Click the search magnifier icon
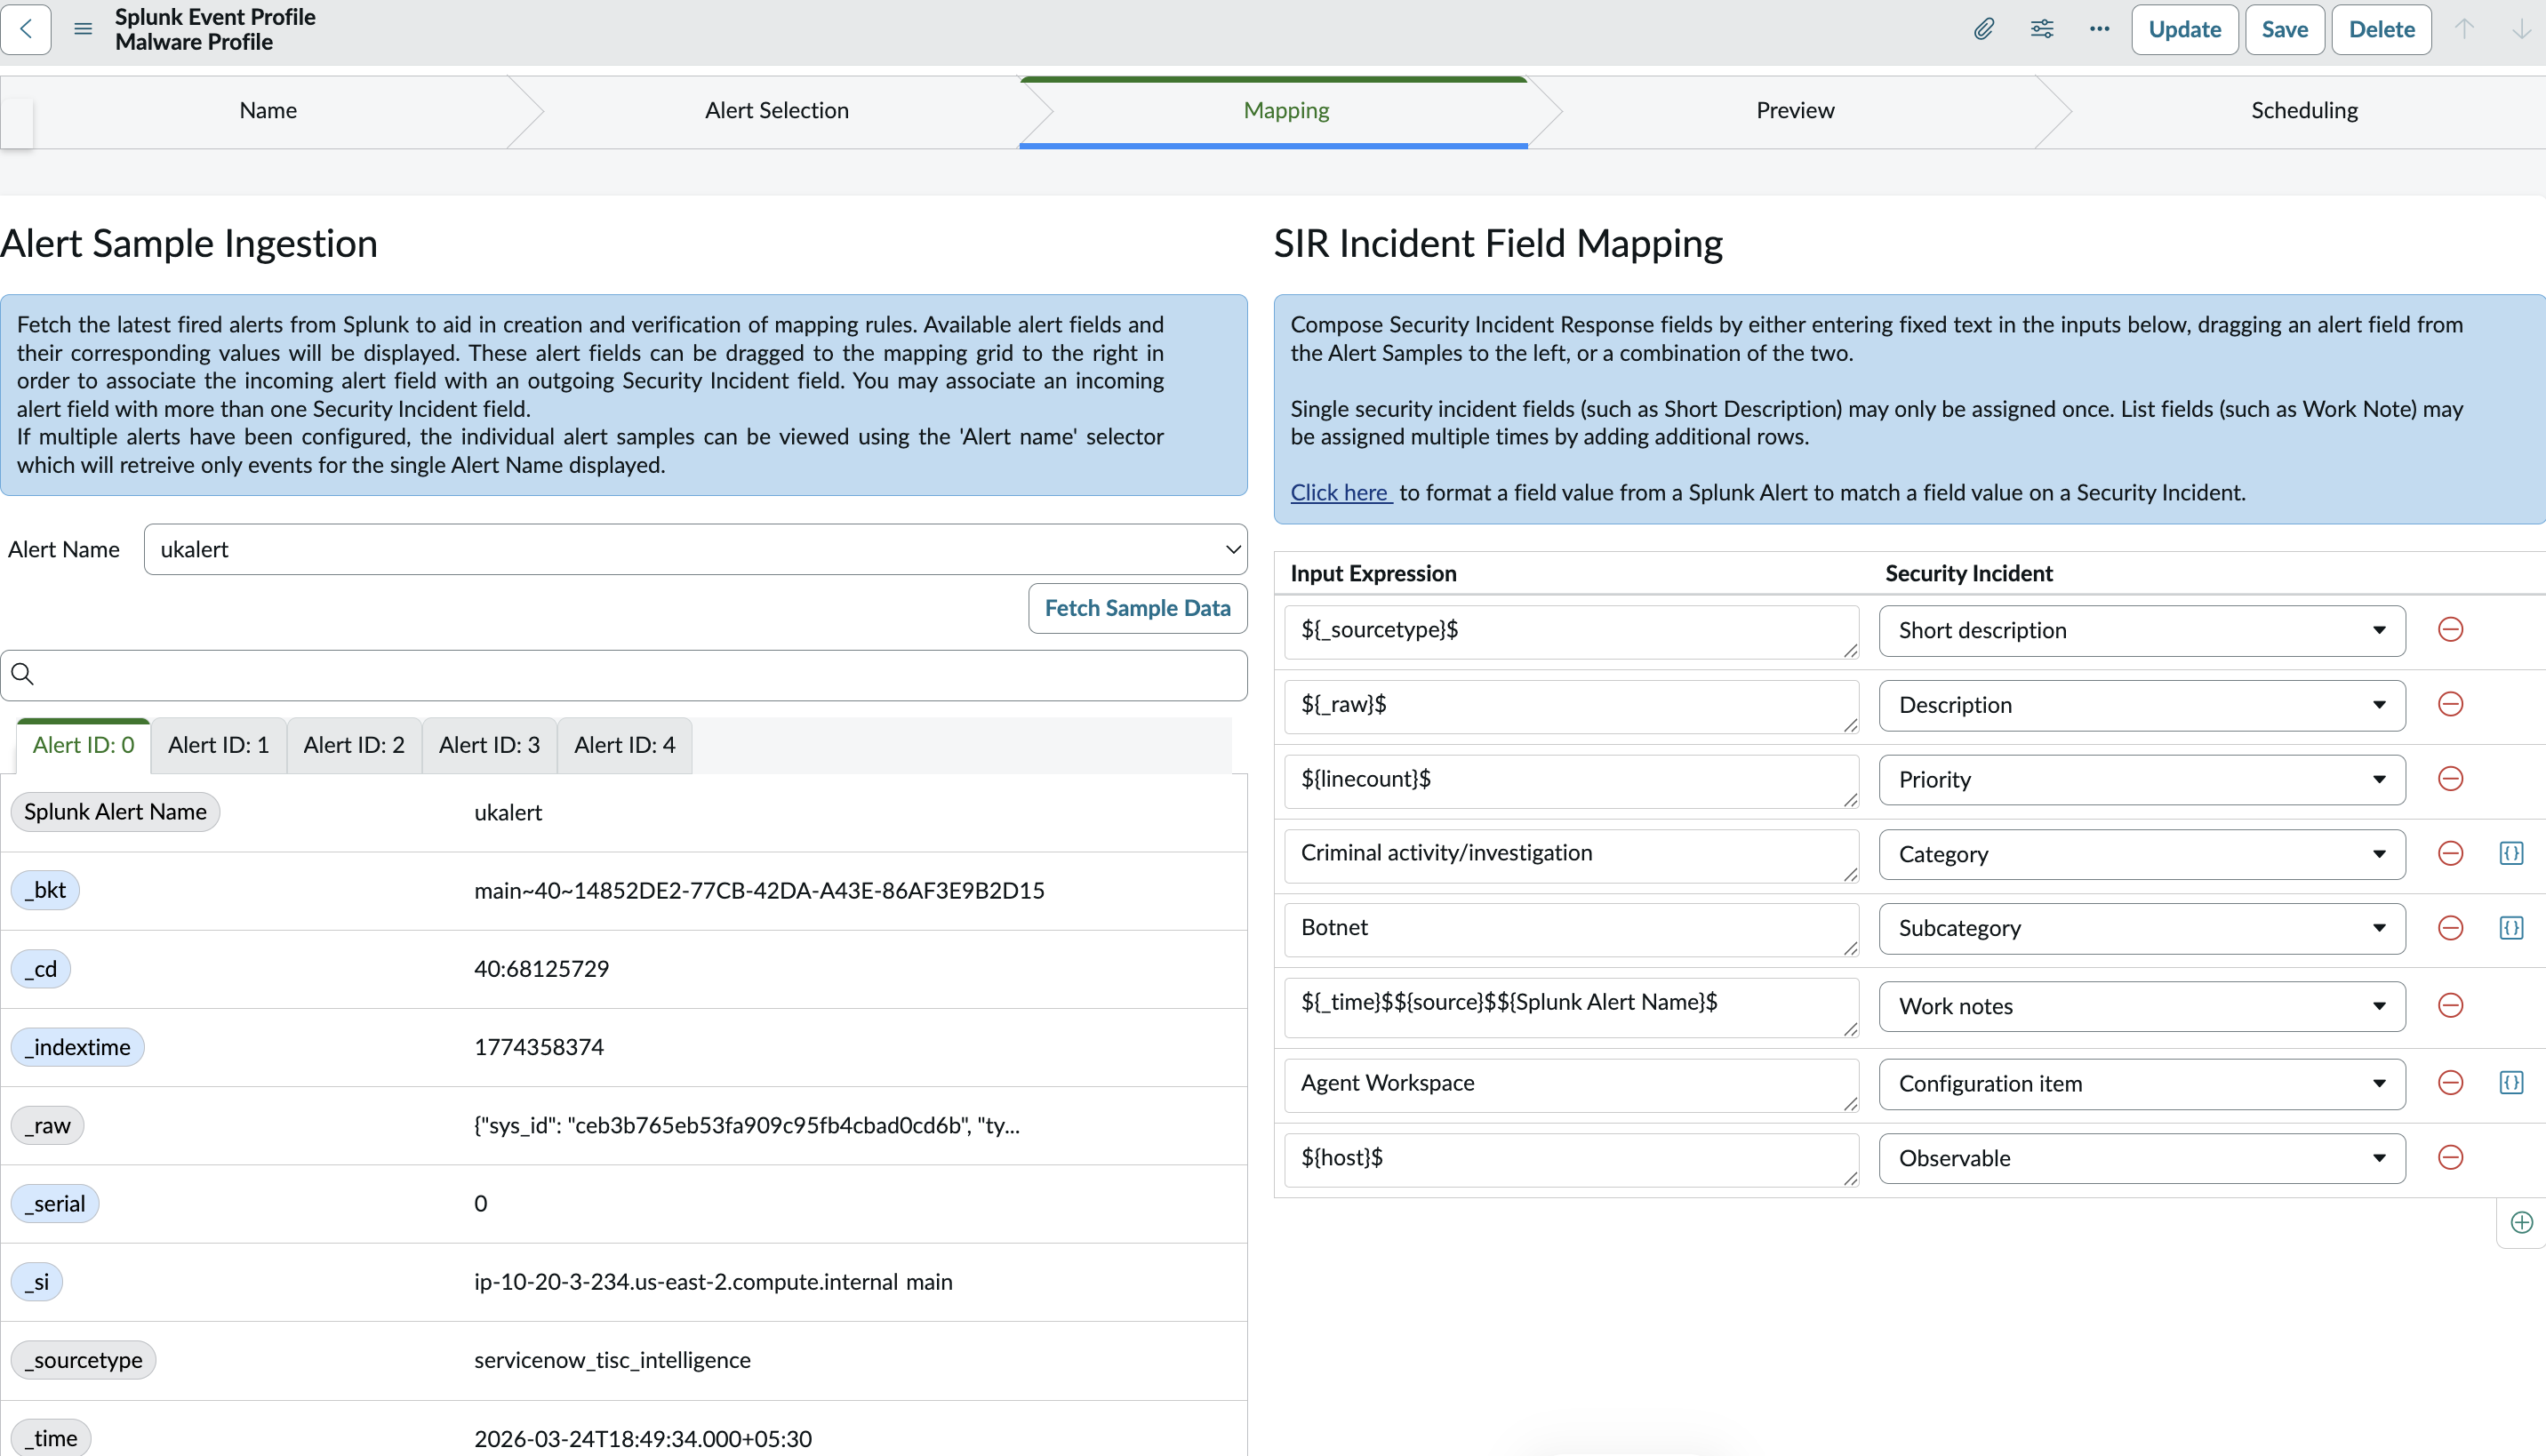The image size is (2546, 1456). pos(23,674)
